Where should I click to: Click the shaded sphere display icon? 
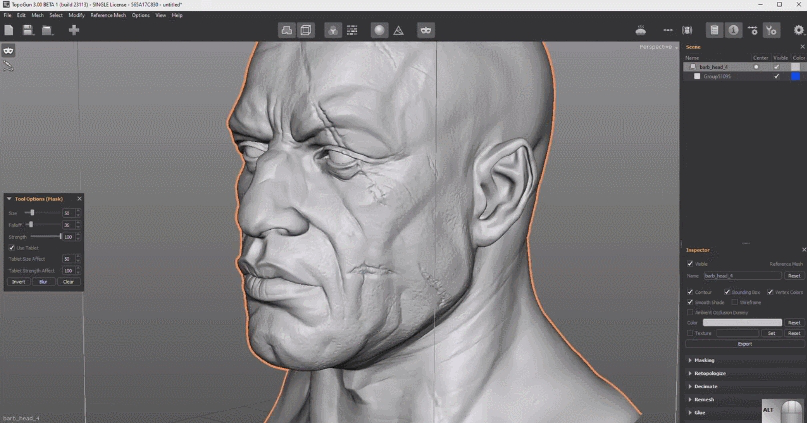tap(379, 30)
